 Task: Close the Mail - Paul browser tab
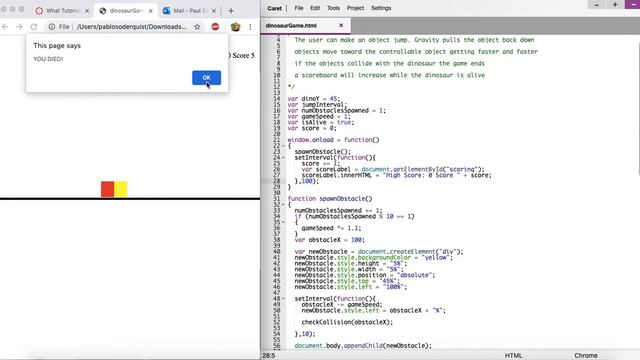(x=214, y=11)
